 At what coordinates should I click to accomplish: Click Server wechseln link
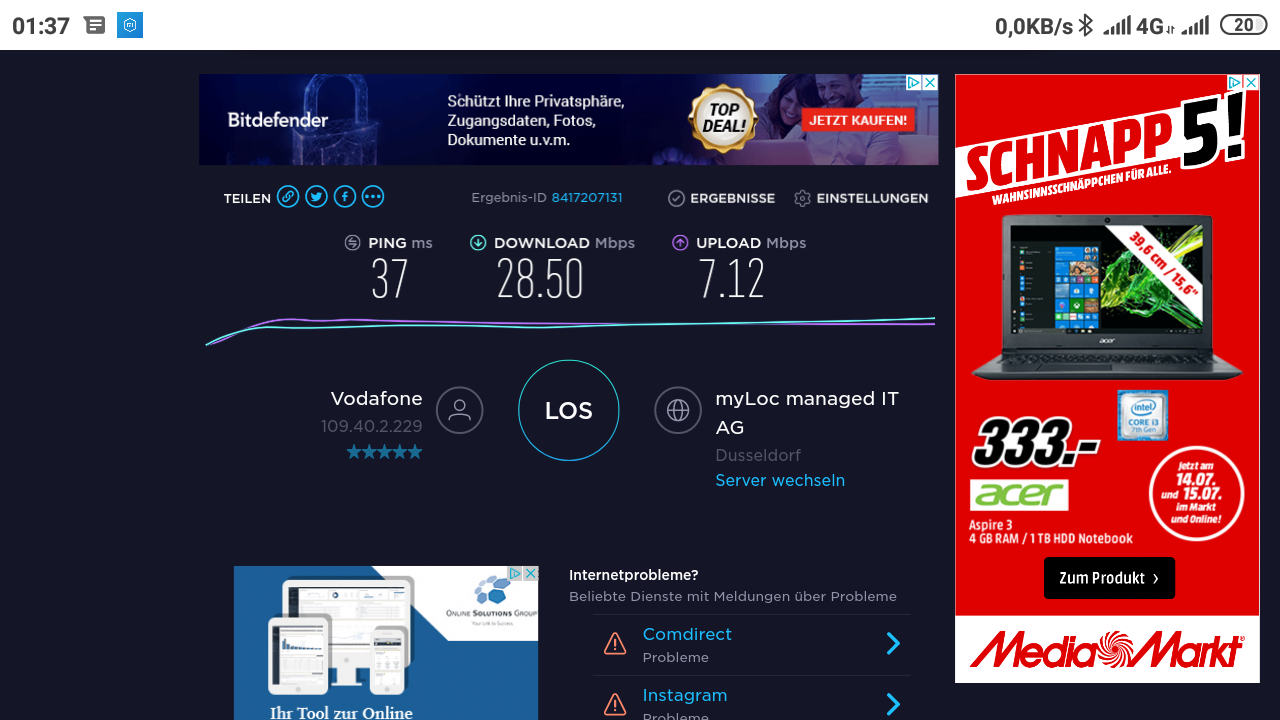[780, 480]
